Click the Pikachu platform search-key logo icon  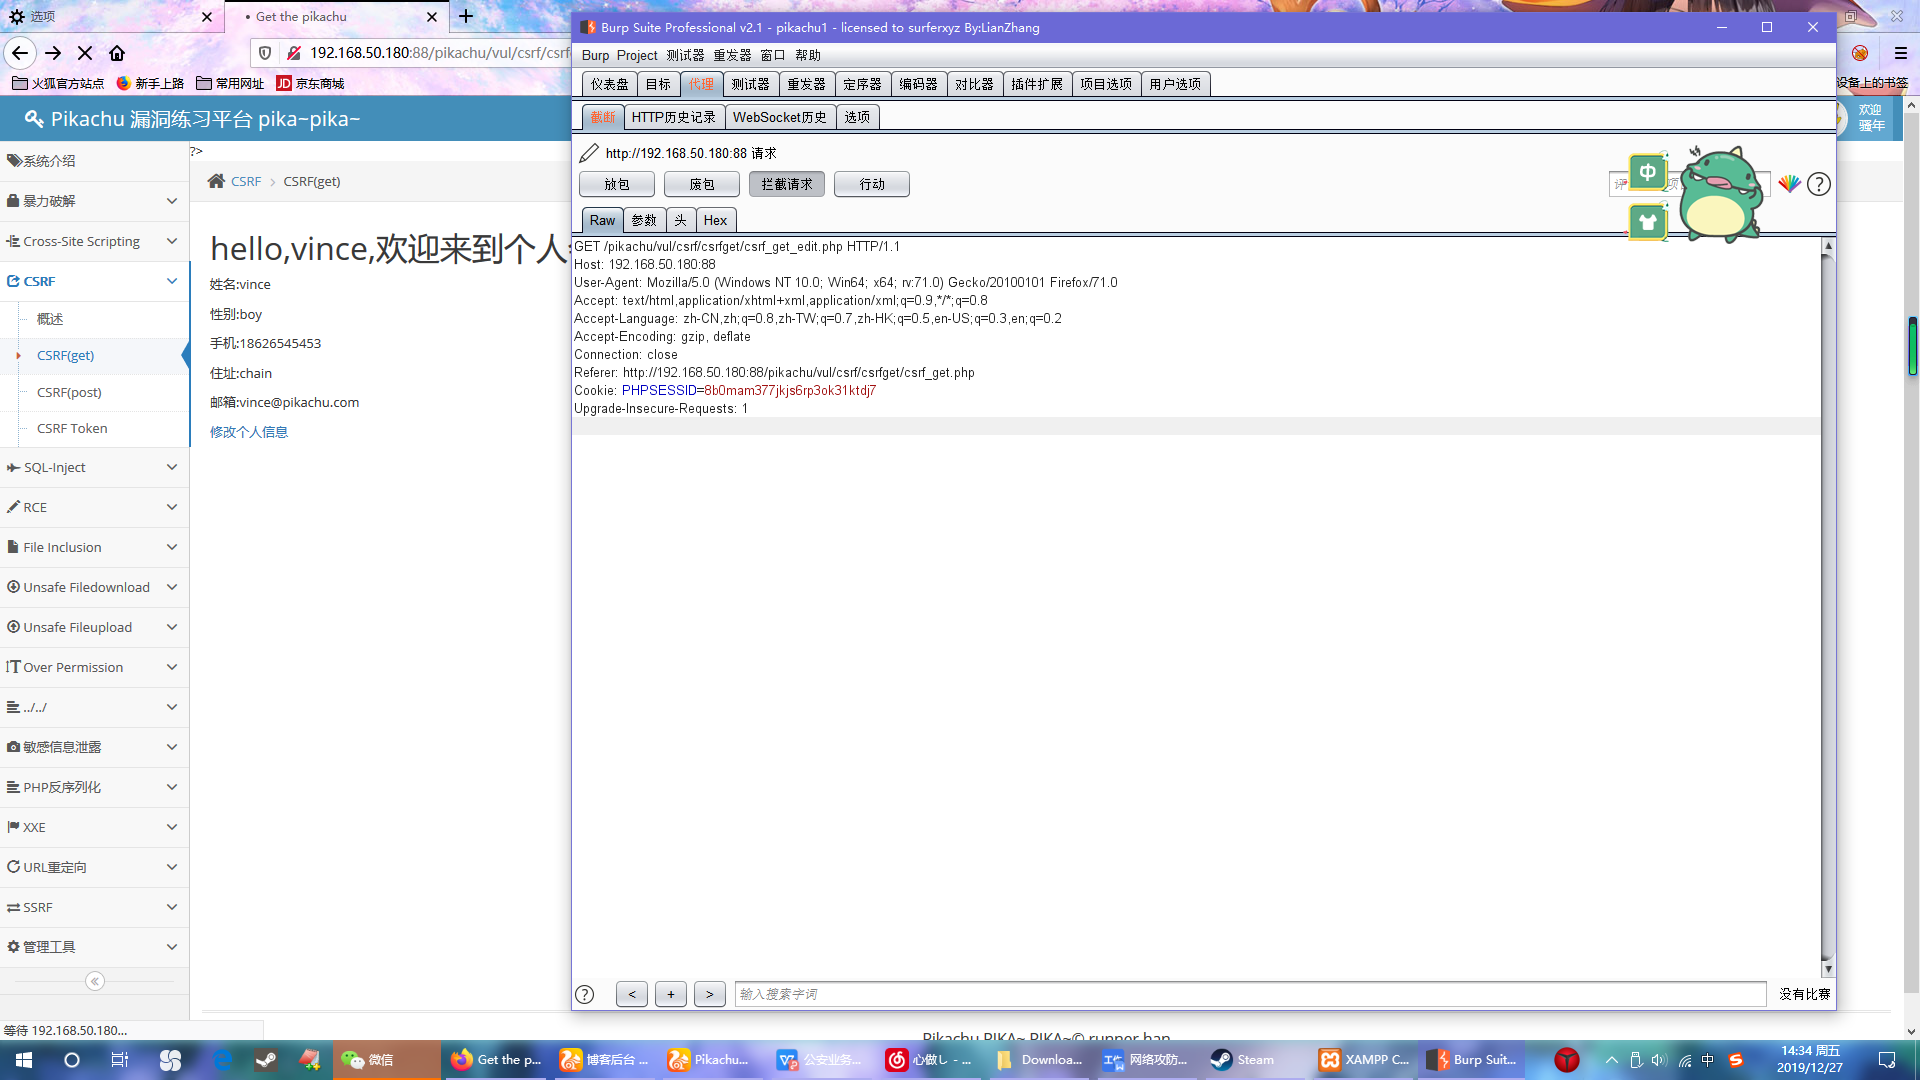point(33,119)
